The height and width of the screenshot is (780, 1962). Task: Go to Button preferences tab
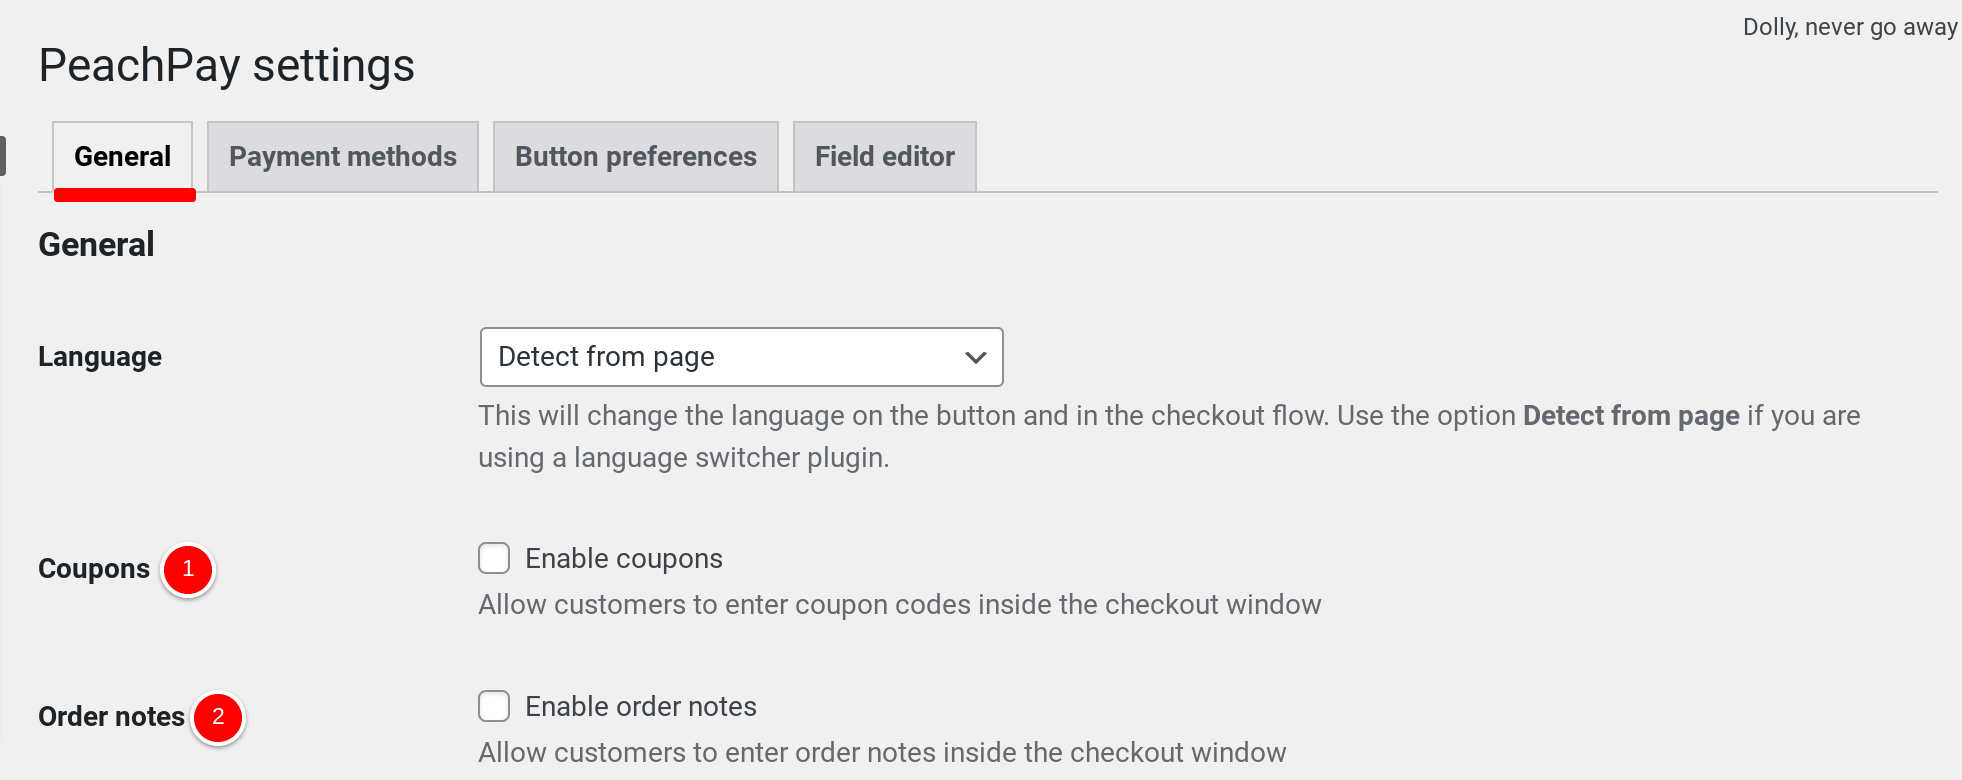[636, 156]
